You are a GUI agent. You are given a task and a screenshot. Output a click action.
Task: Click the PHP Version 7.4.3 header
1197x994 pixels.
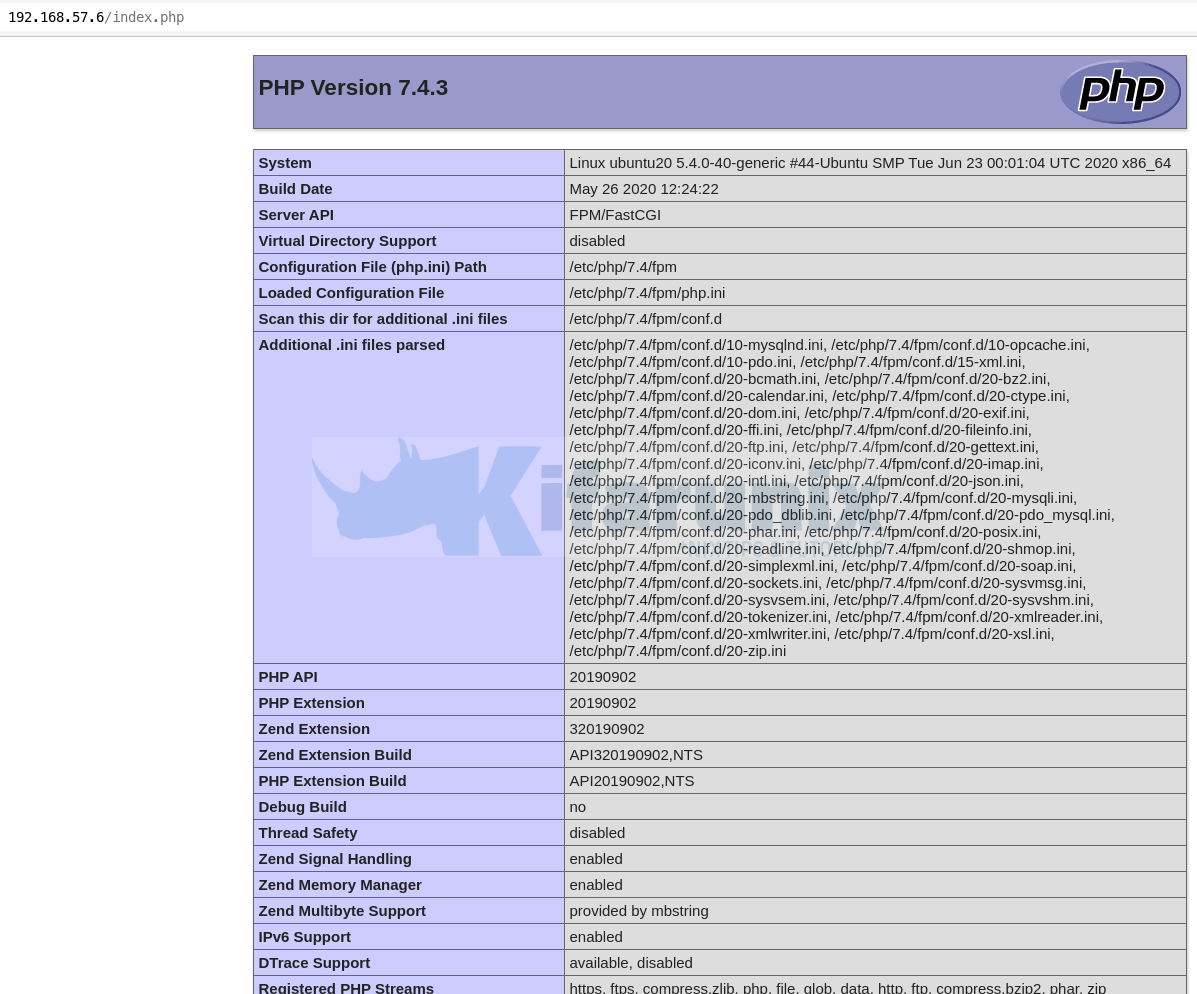pos(352,87)
